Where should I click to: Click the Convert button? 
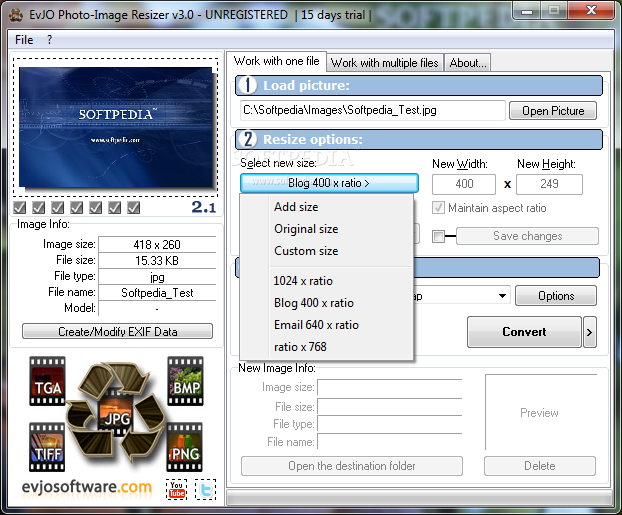pyautogui.click(x=524, y=332)
